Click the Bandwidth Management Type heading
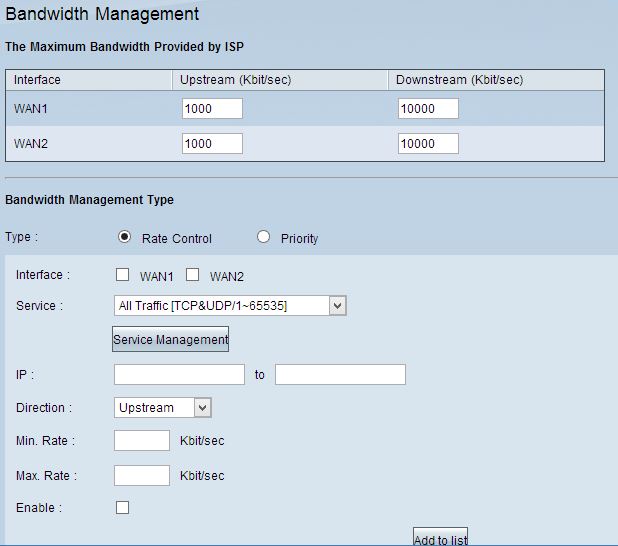 89,200
